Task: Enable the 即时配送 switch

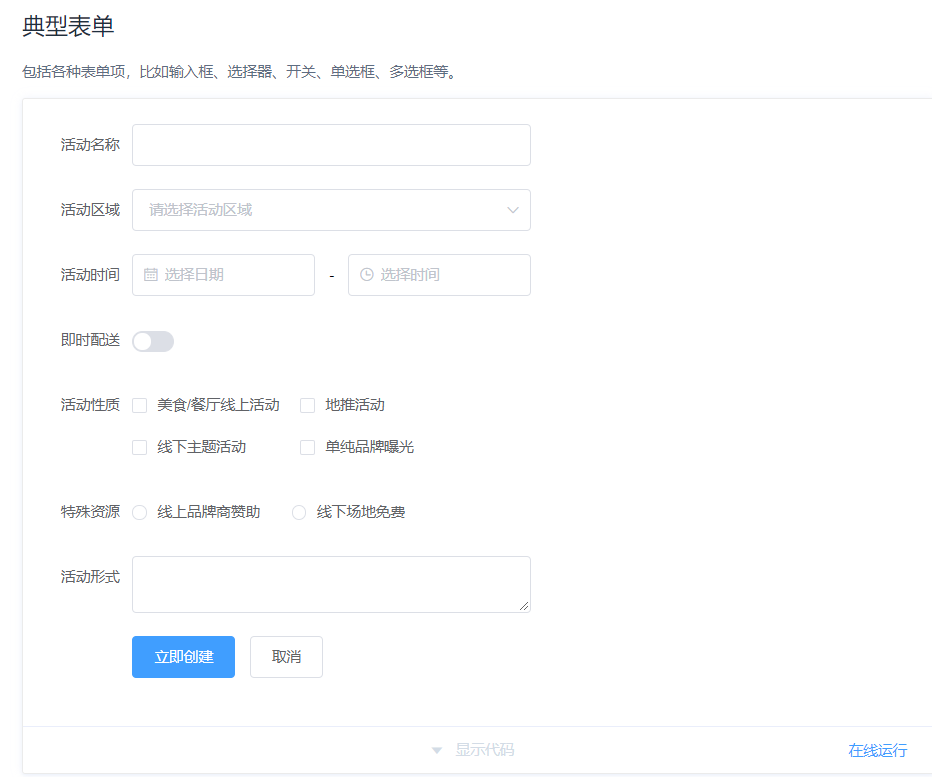Action: (x=152, y=341)
